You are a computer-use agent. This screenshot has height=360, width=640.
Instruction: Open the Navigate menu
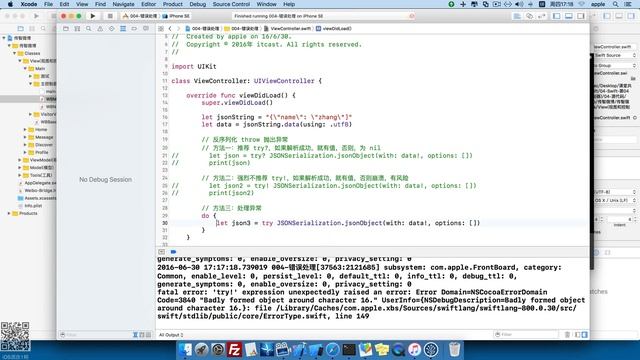click(x=123, y=4)
